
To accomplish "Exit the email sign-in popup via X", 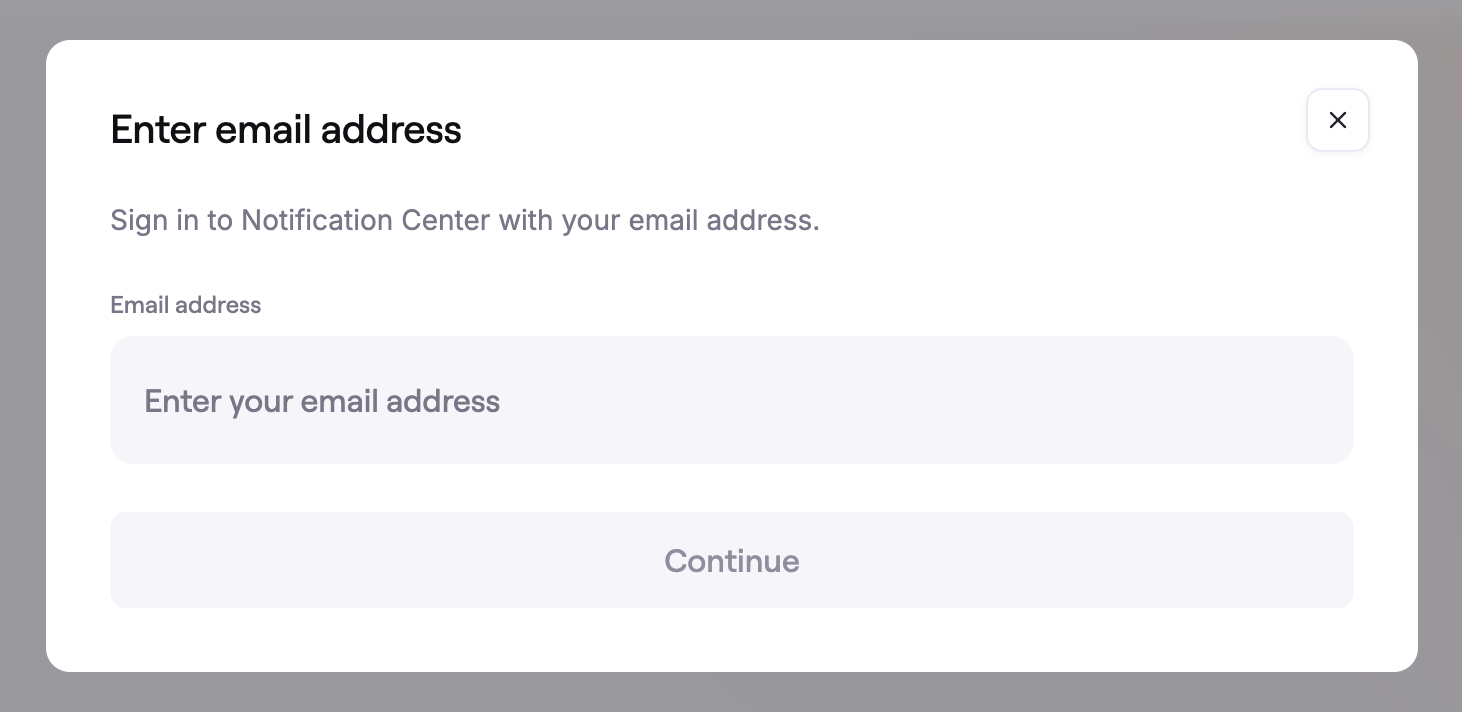I will point(1337,120).
